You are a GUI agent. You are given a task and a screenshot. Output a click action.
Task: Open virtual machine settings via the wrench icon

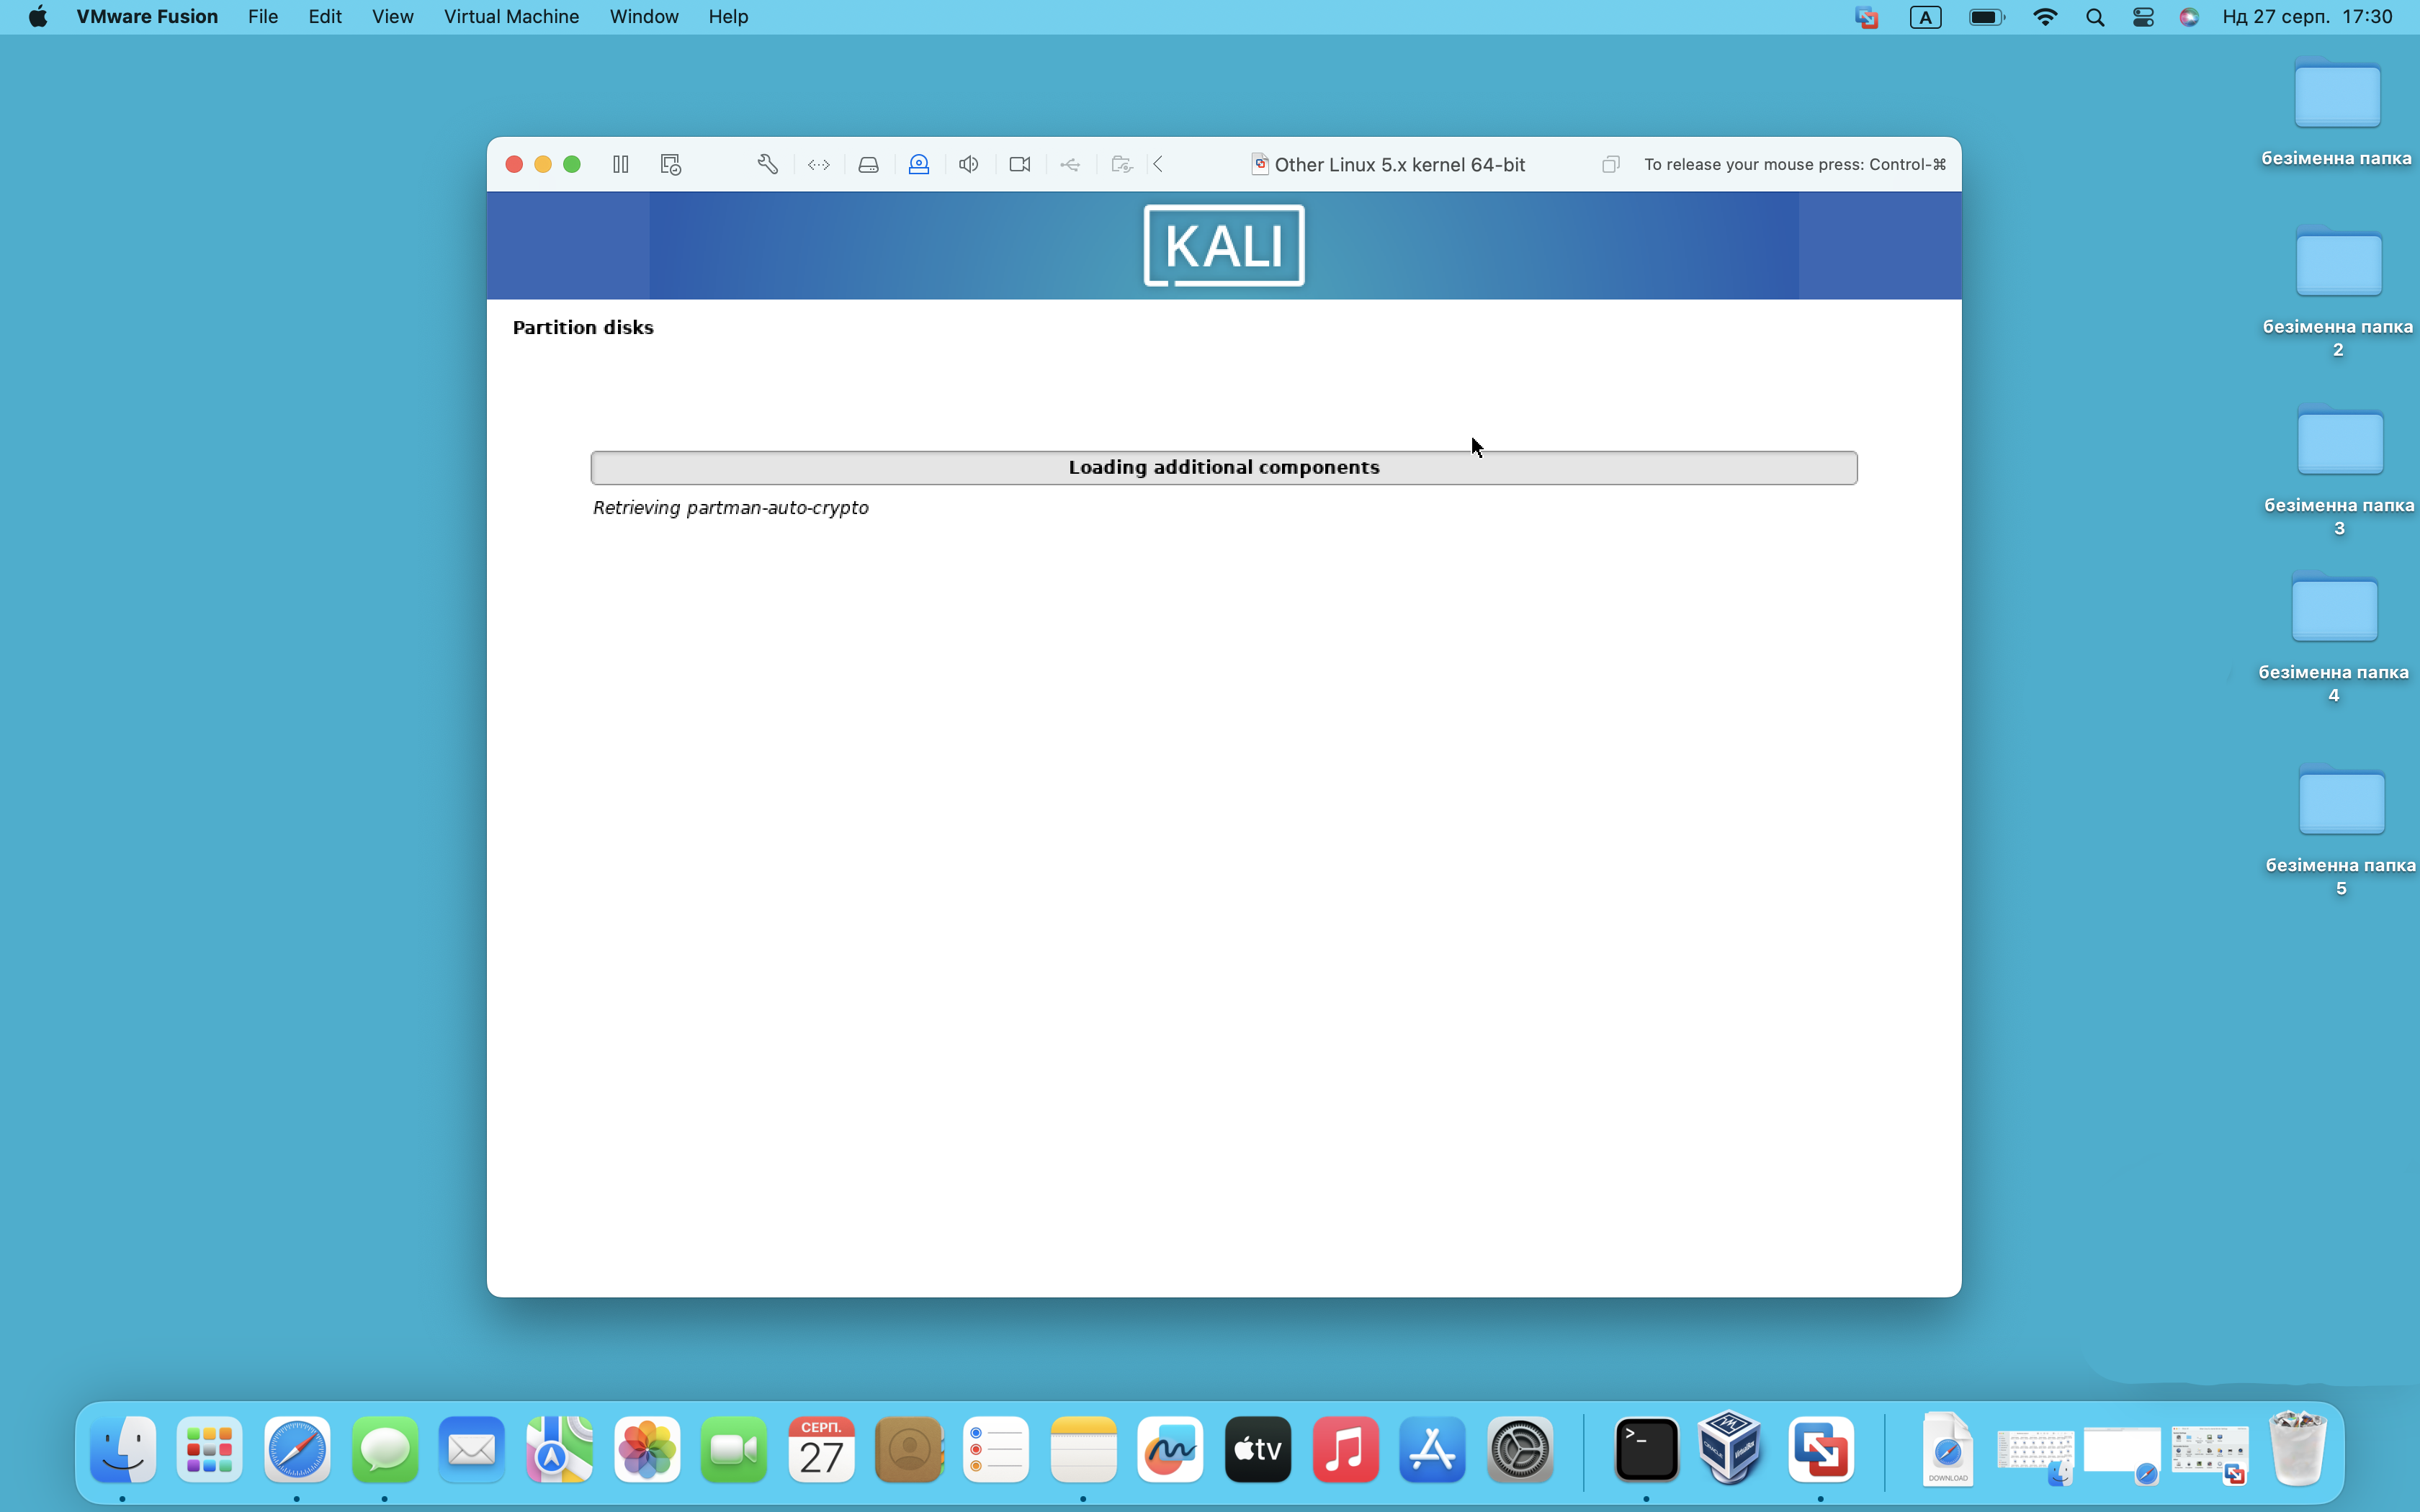coord(767,164)
